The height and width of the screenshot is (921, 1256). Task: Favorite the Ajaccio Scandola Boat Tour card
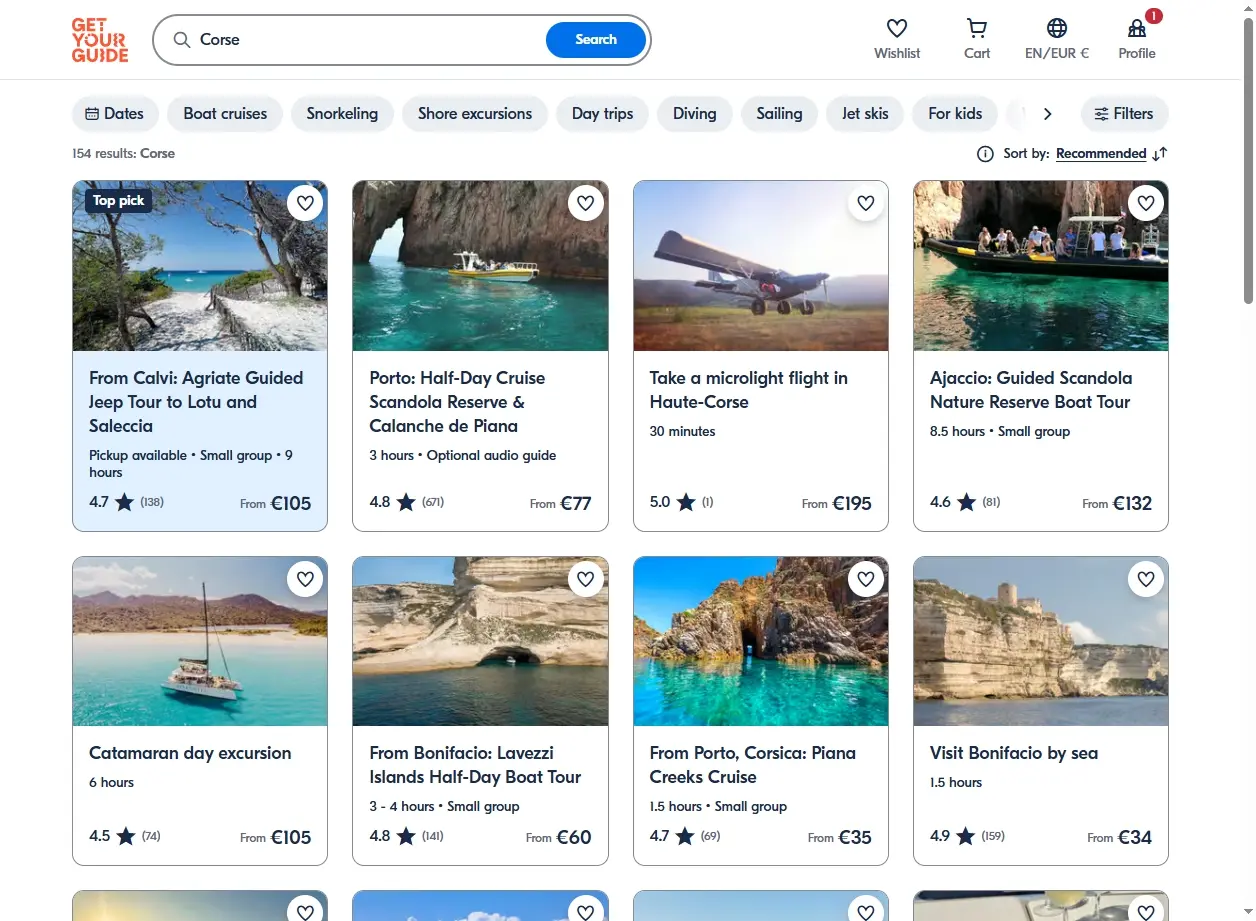pos(1146,204)
